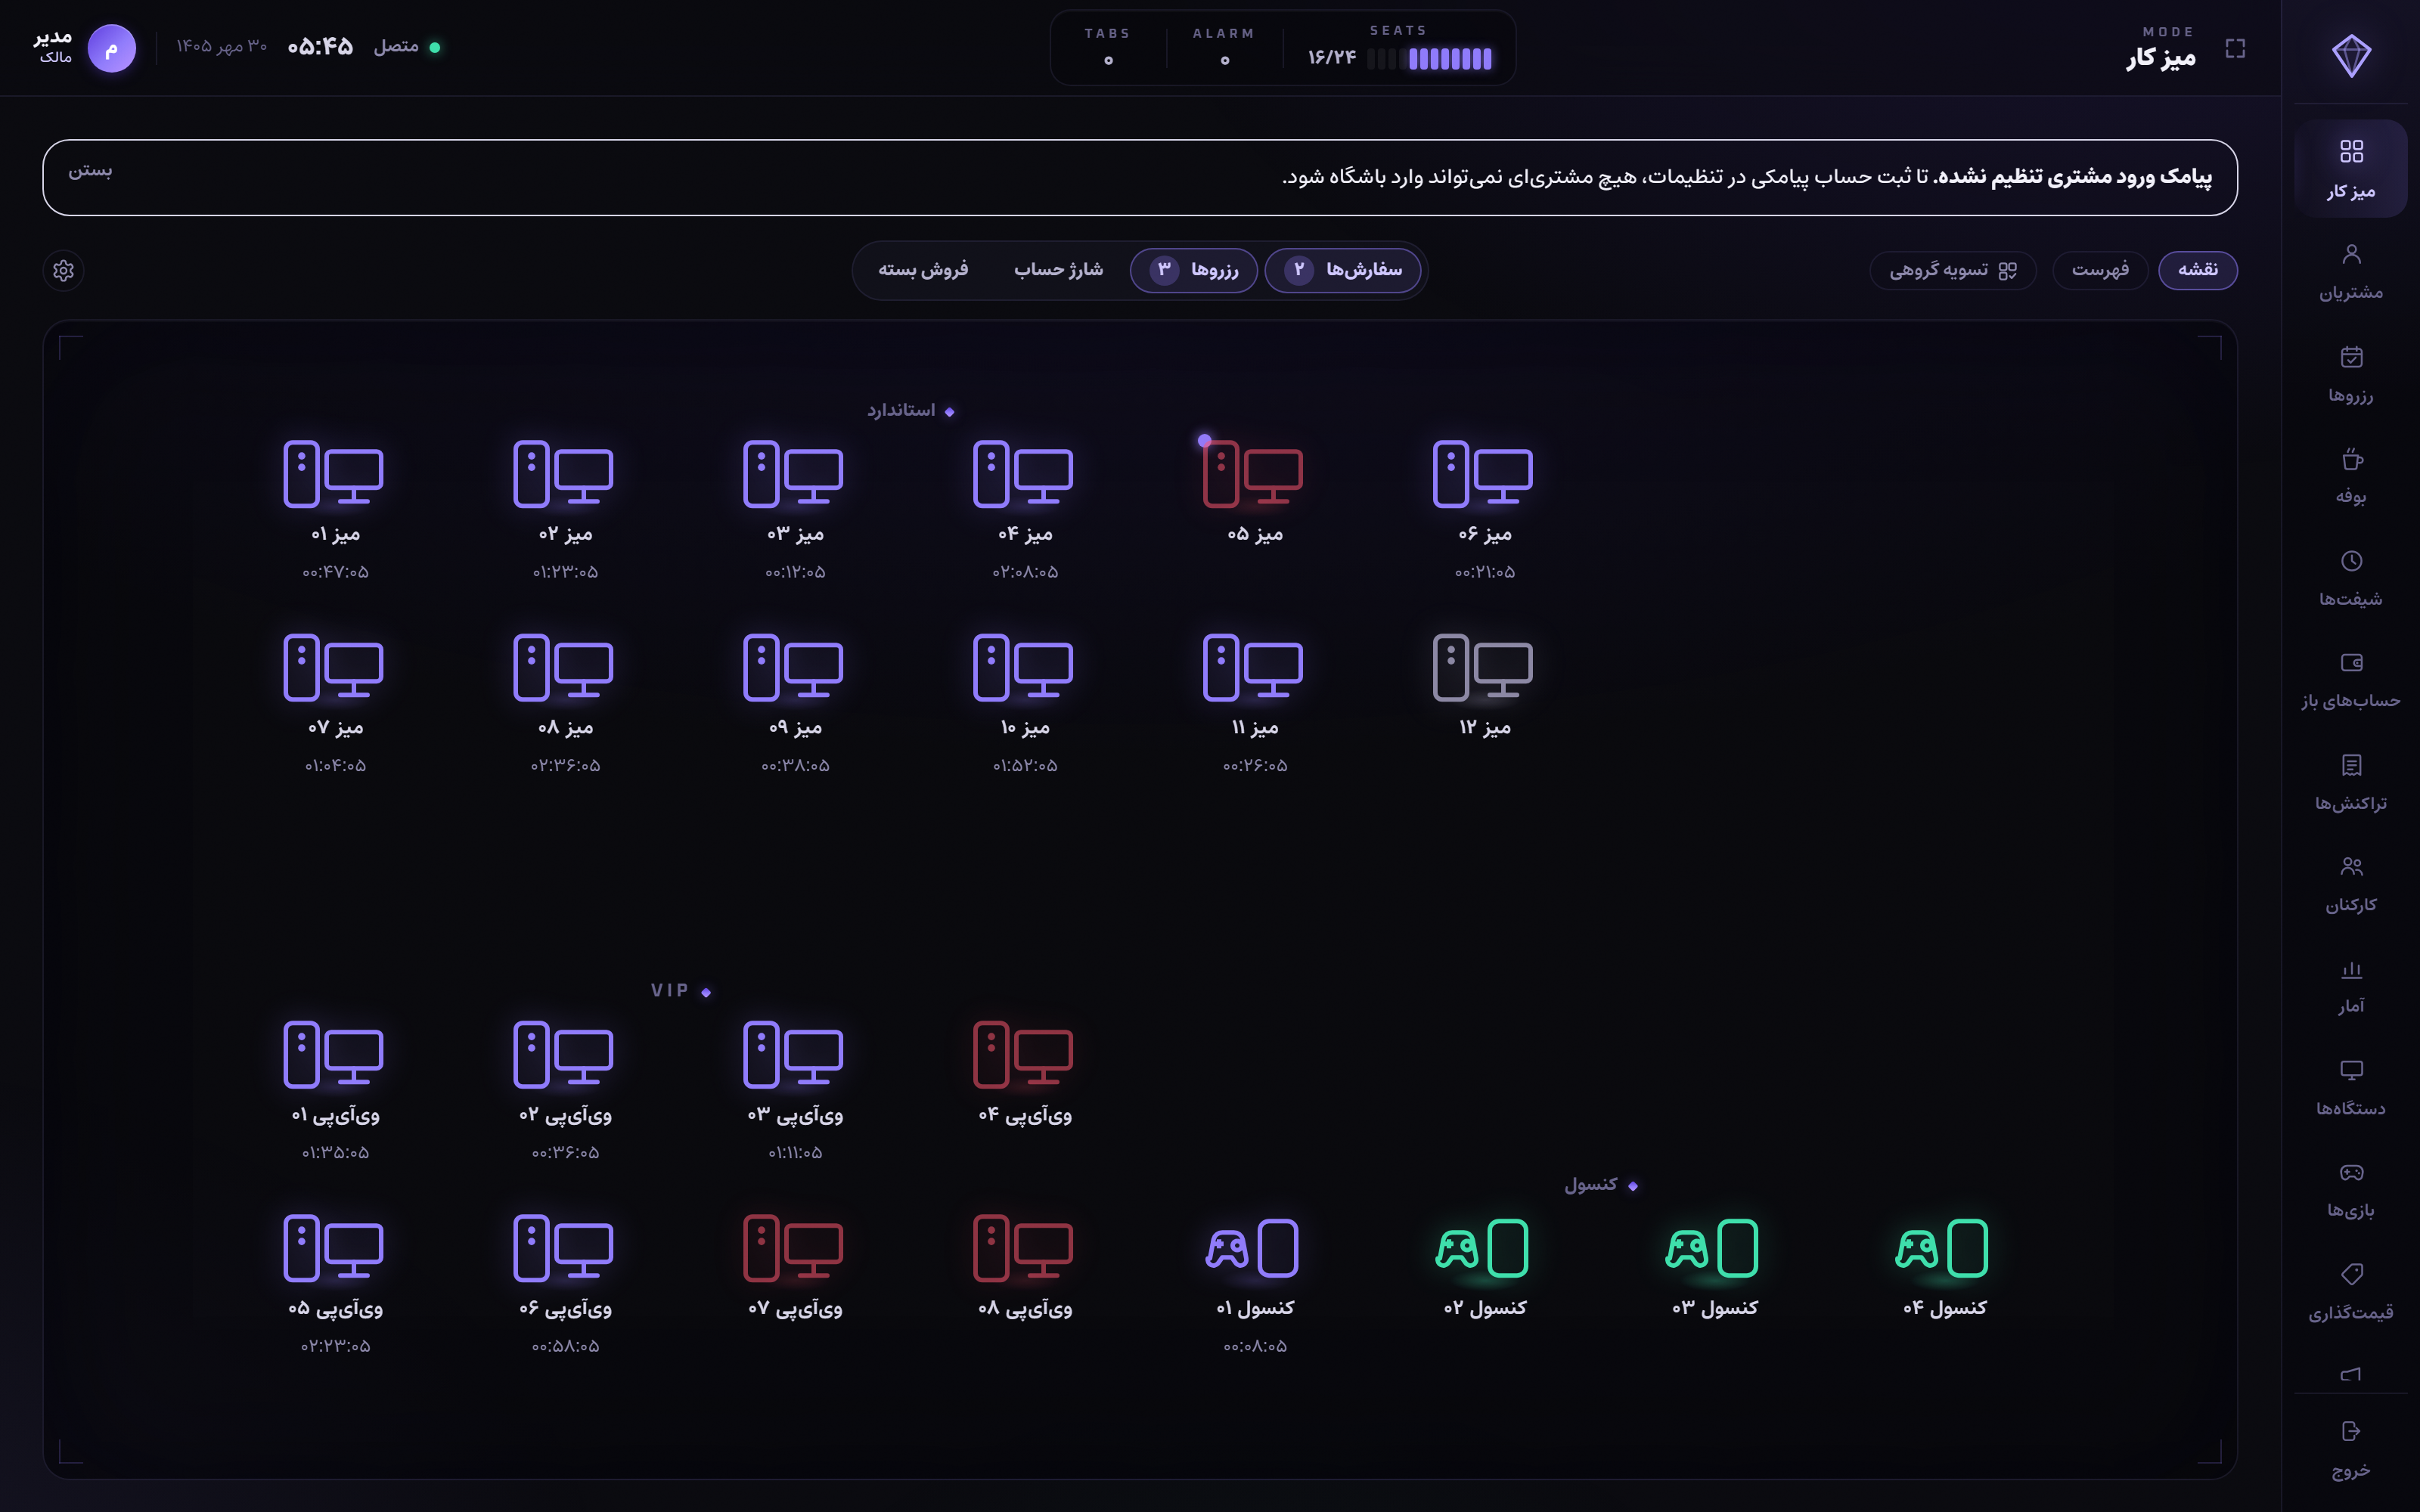2420x1512 pixels.
Task: Open قیمت‌گذاری pricing section
Action: pyautogui.click(x=2350, y=1291)
